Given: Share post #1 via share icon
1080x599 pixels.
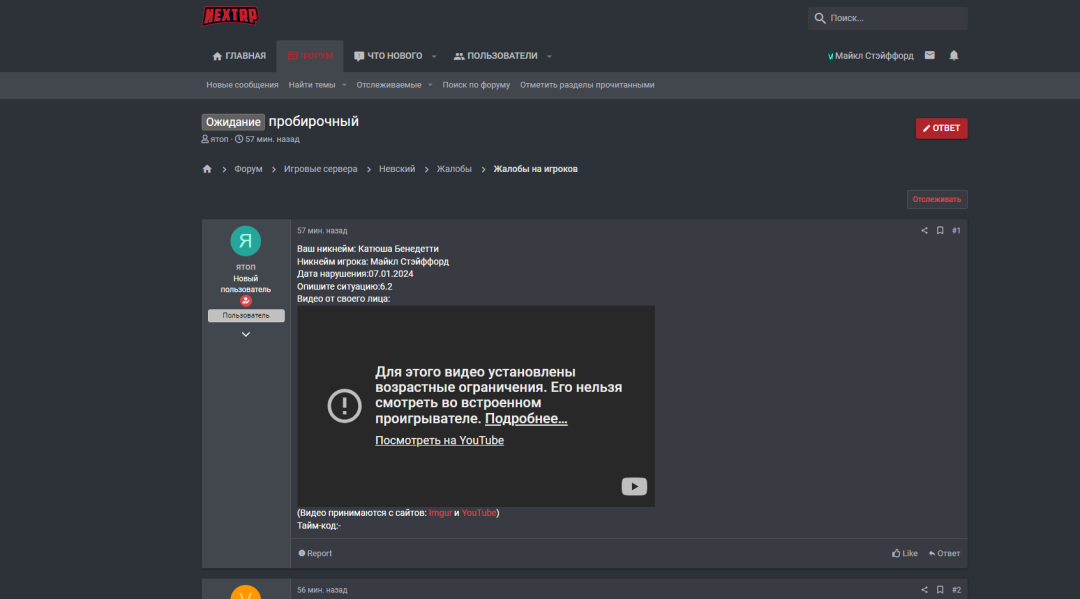Looking at the screenshot, I should tap(924, 231).
